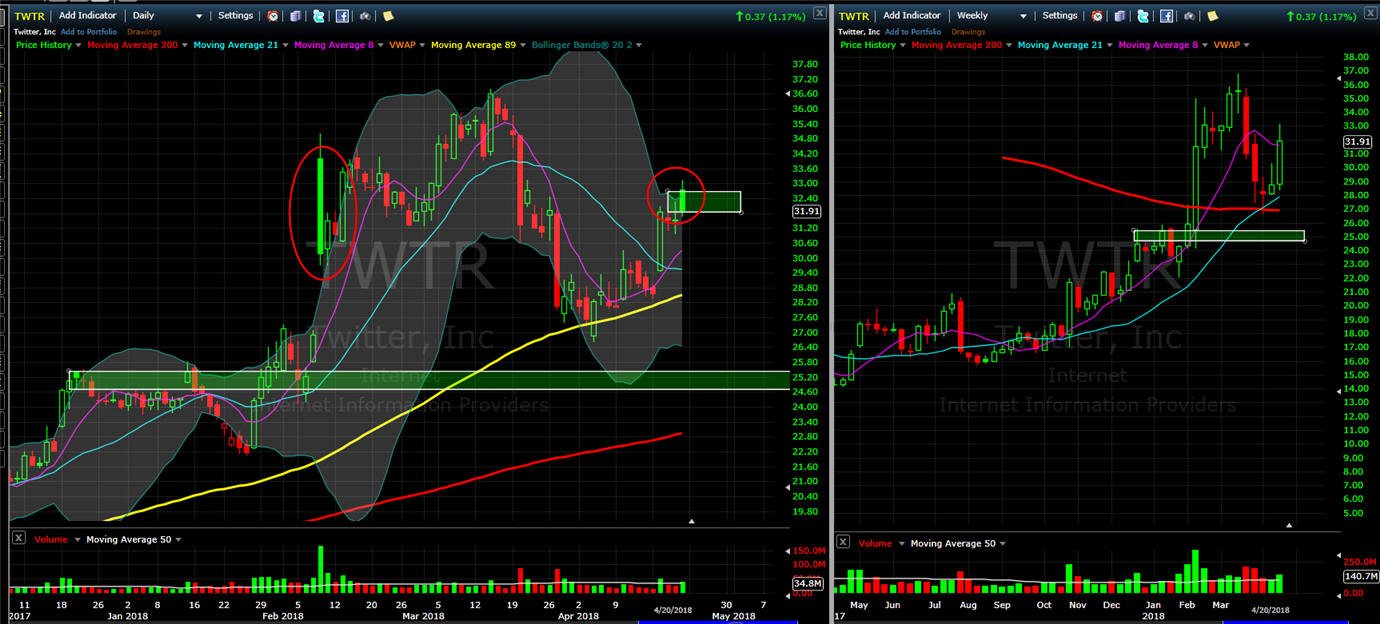Click Add to Portfolio link on daily chart
The width and height of the screenshot is (1380, 624).
(x=89, y=32)
